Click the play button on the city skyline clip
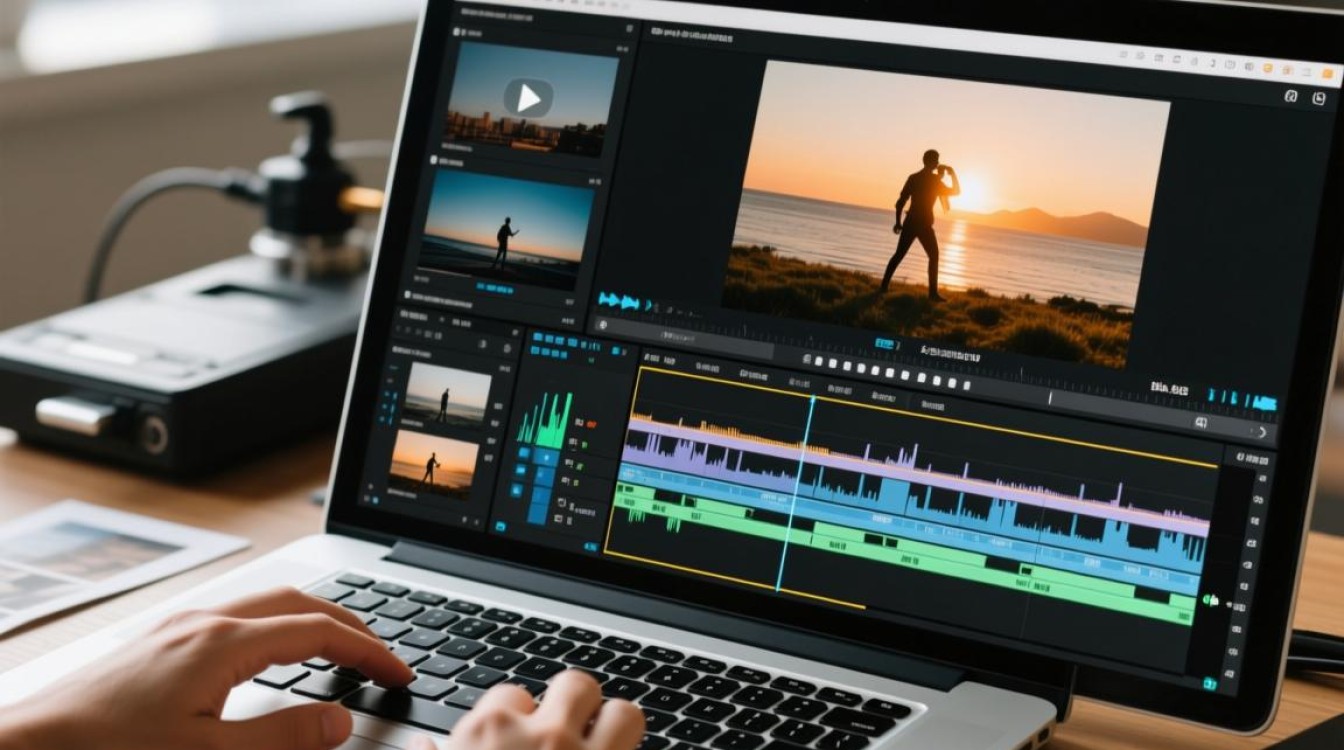The width and height of the screenshot is (1344, 750). click(529, 97)
